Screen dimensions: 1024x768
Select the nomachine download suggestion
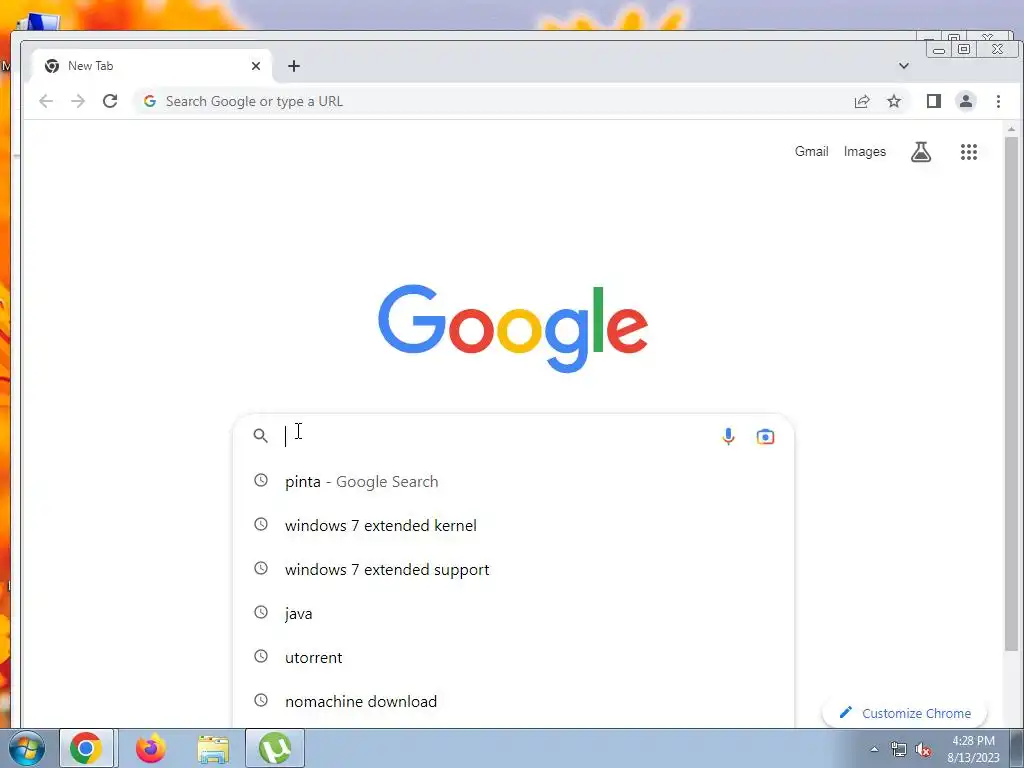[x=513, y=701]
